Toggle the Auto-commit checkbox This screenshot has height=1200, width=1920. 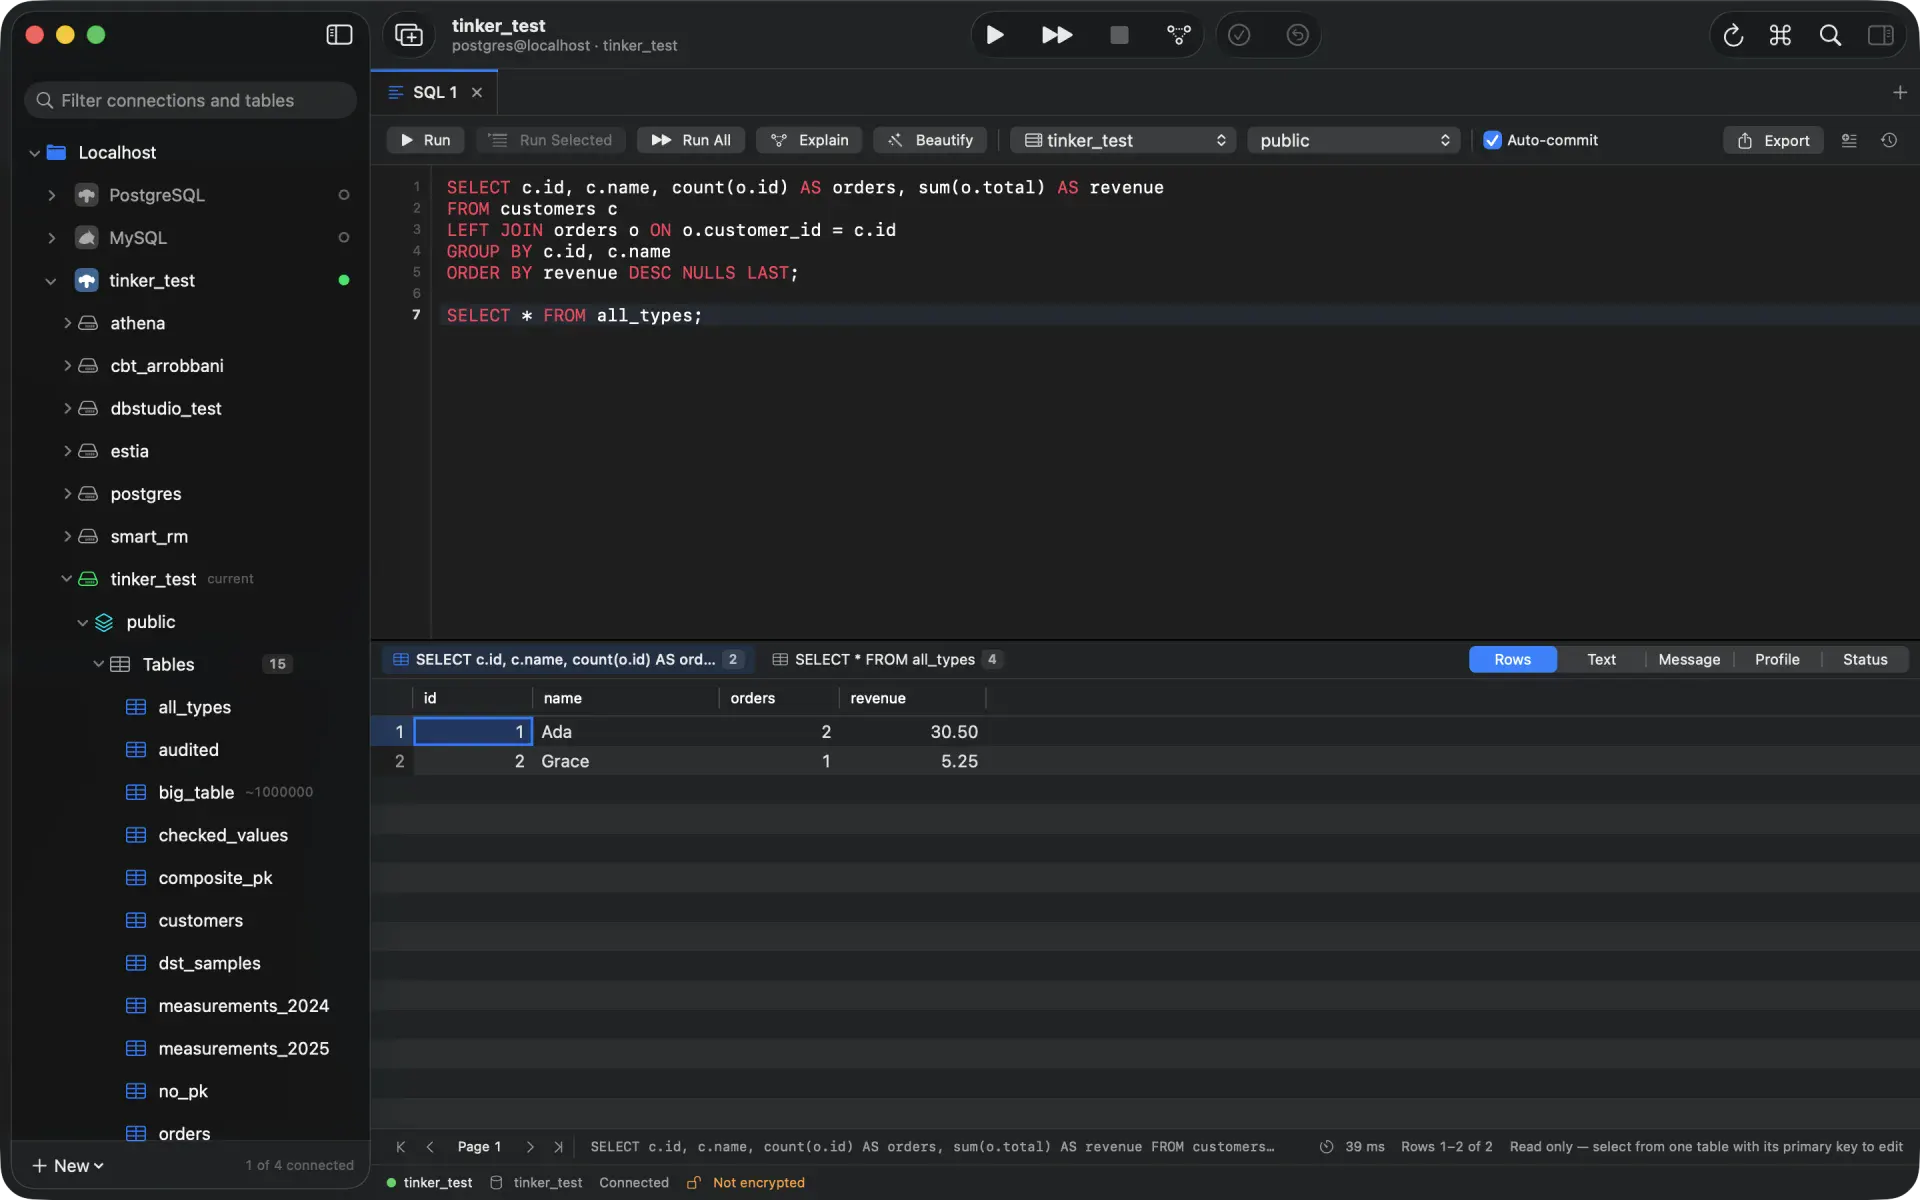1492,140
